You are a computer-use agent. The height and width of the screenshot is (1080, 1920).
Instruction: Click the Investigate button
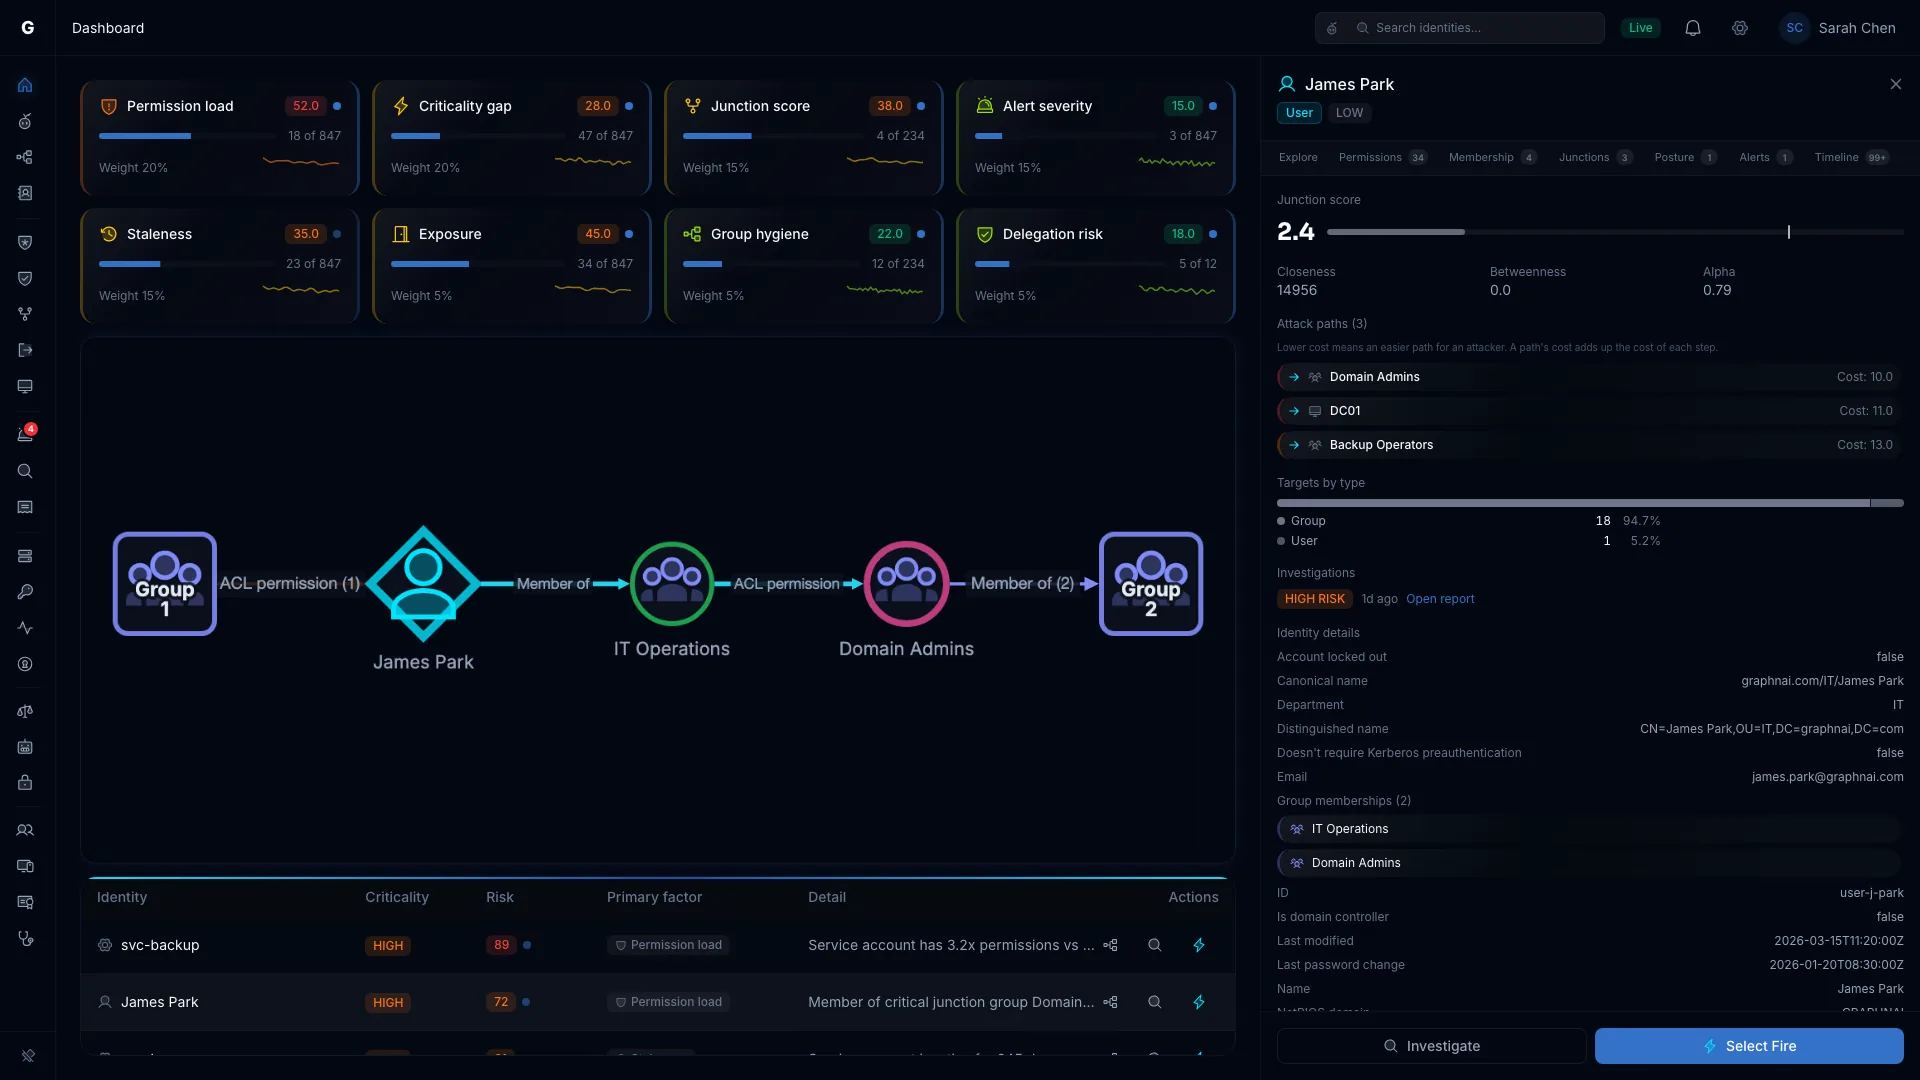pyautogui.click(x=1431, y=1046)
